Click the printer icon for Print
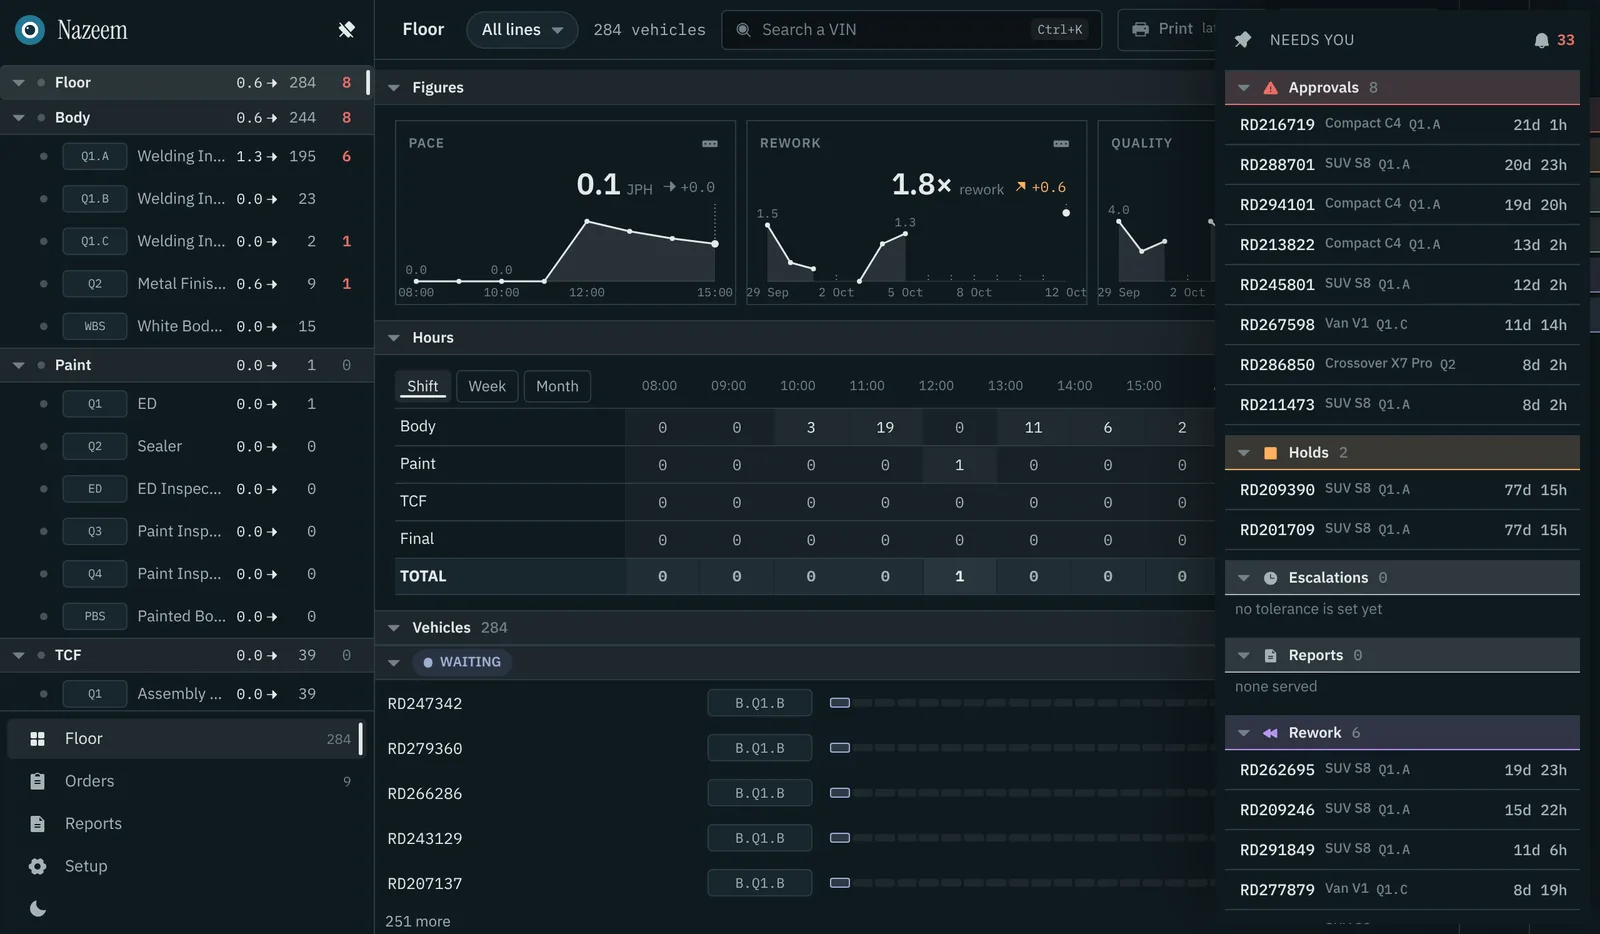The image size is (1600, 934). click(1140, 29)
